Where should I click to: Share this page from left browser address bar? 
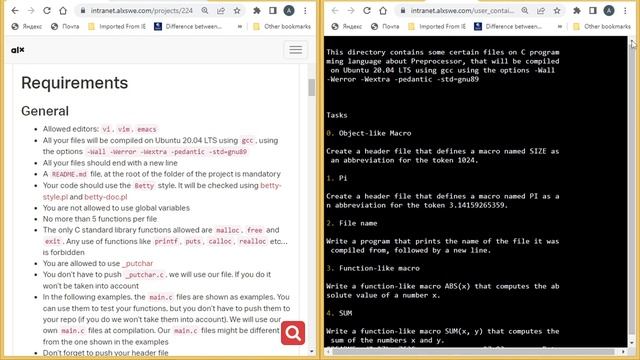pyautogui.click(x=221, y=11)
